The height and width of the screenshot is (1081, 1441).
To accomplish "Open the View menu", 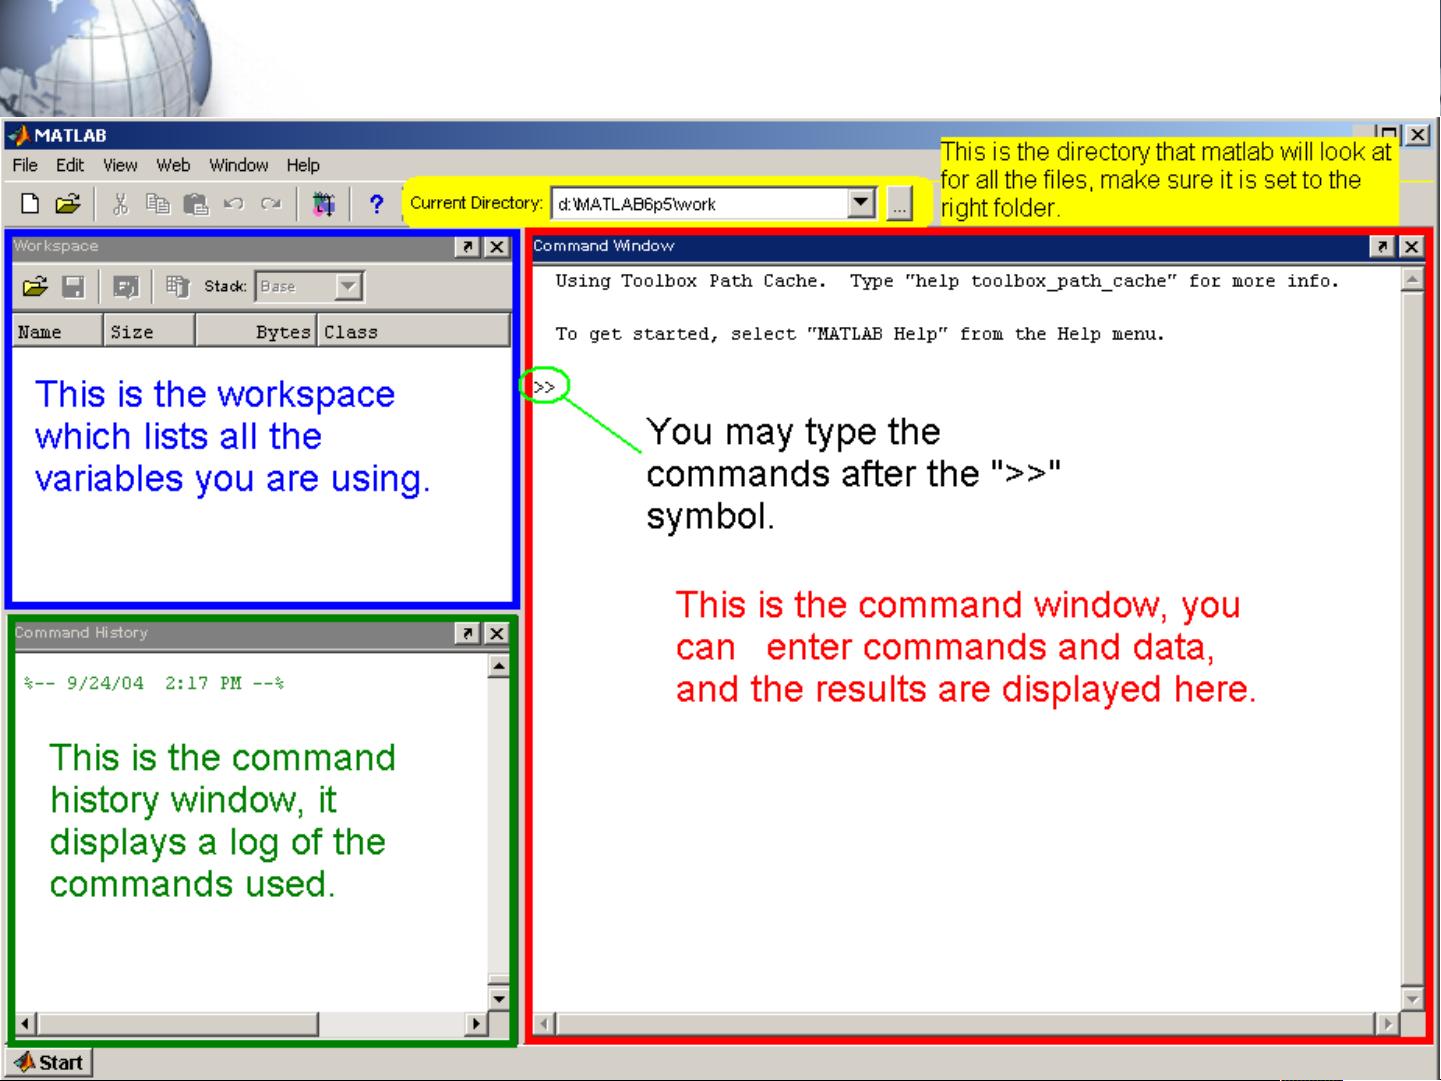I will (x=120, y=165).
